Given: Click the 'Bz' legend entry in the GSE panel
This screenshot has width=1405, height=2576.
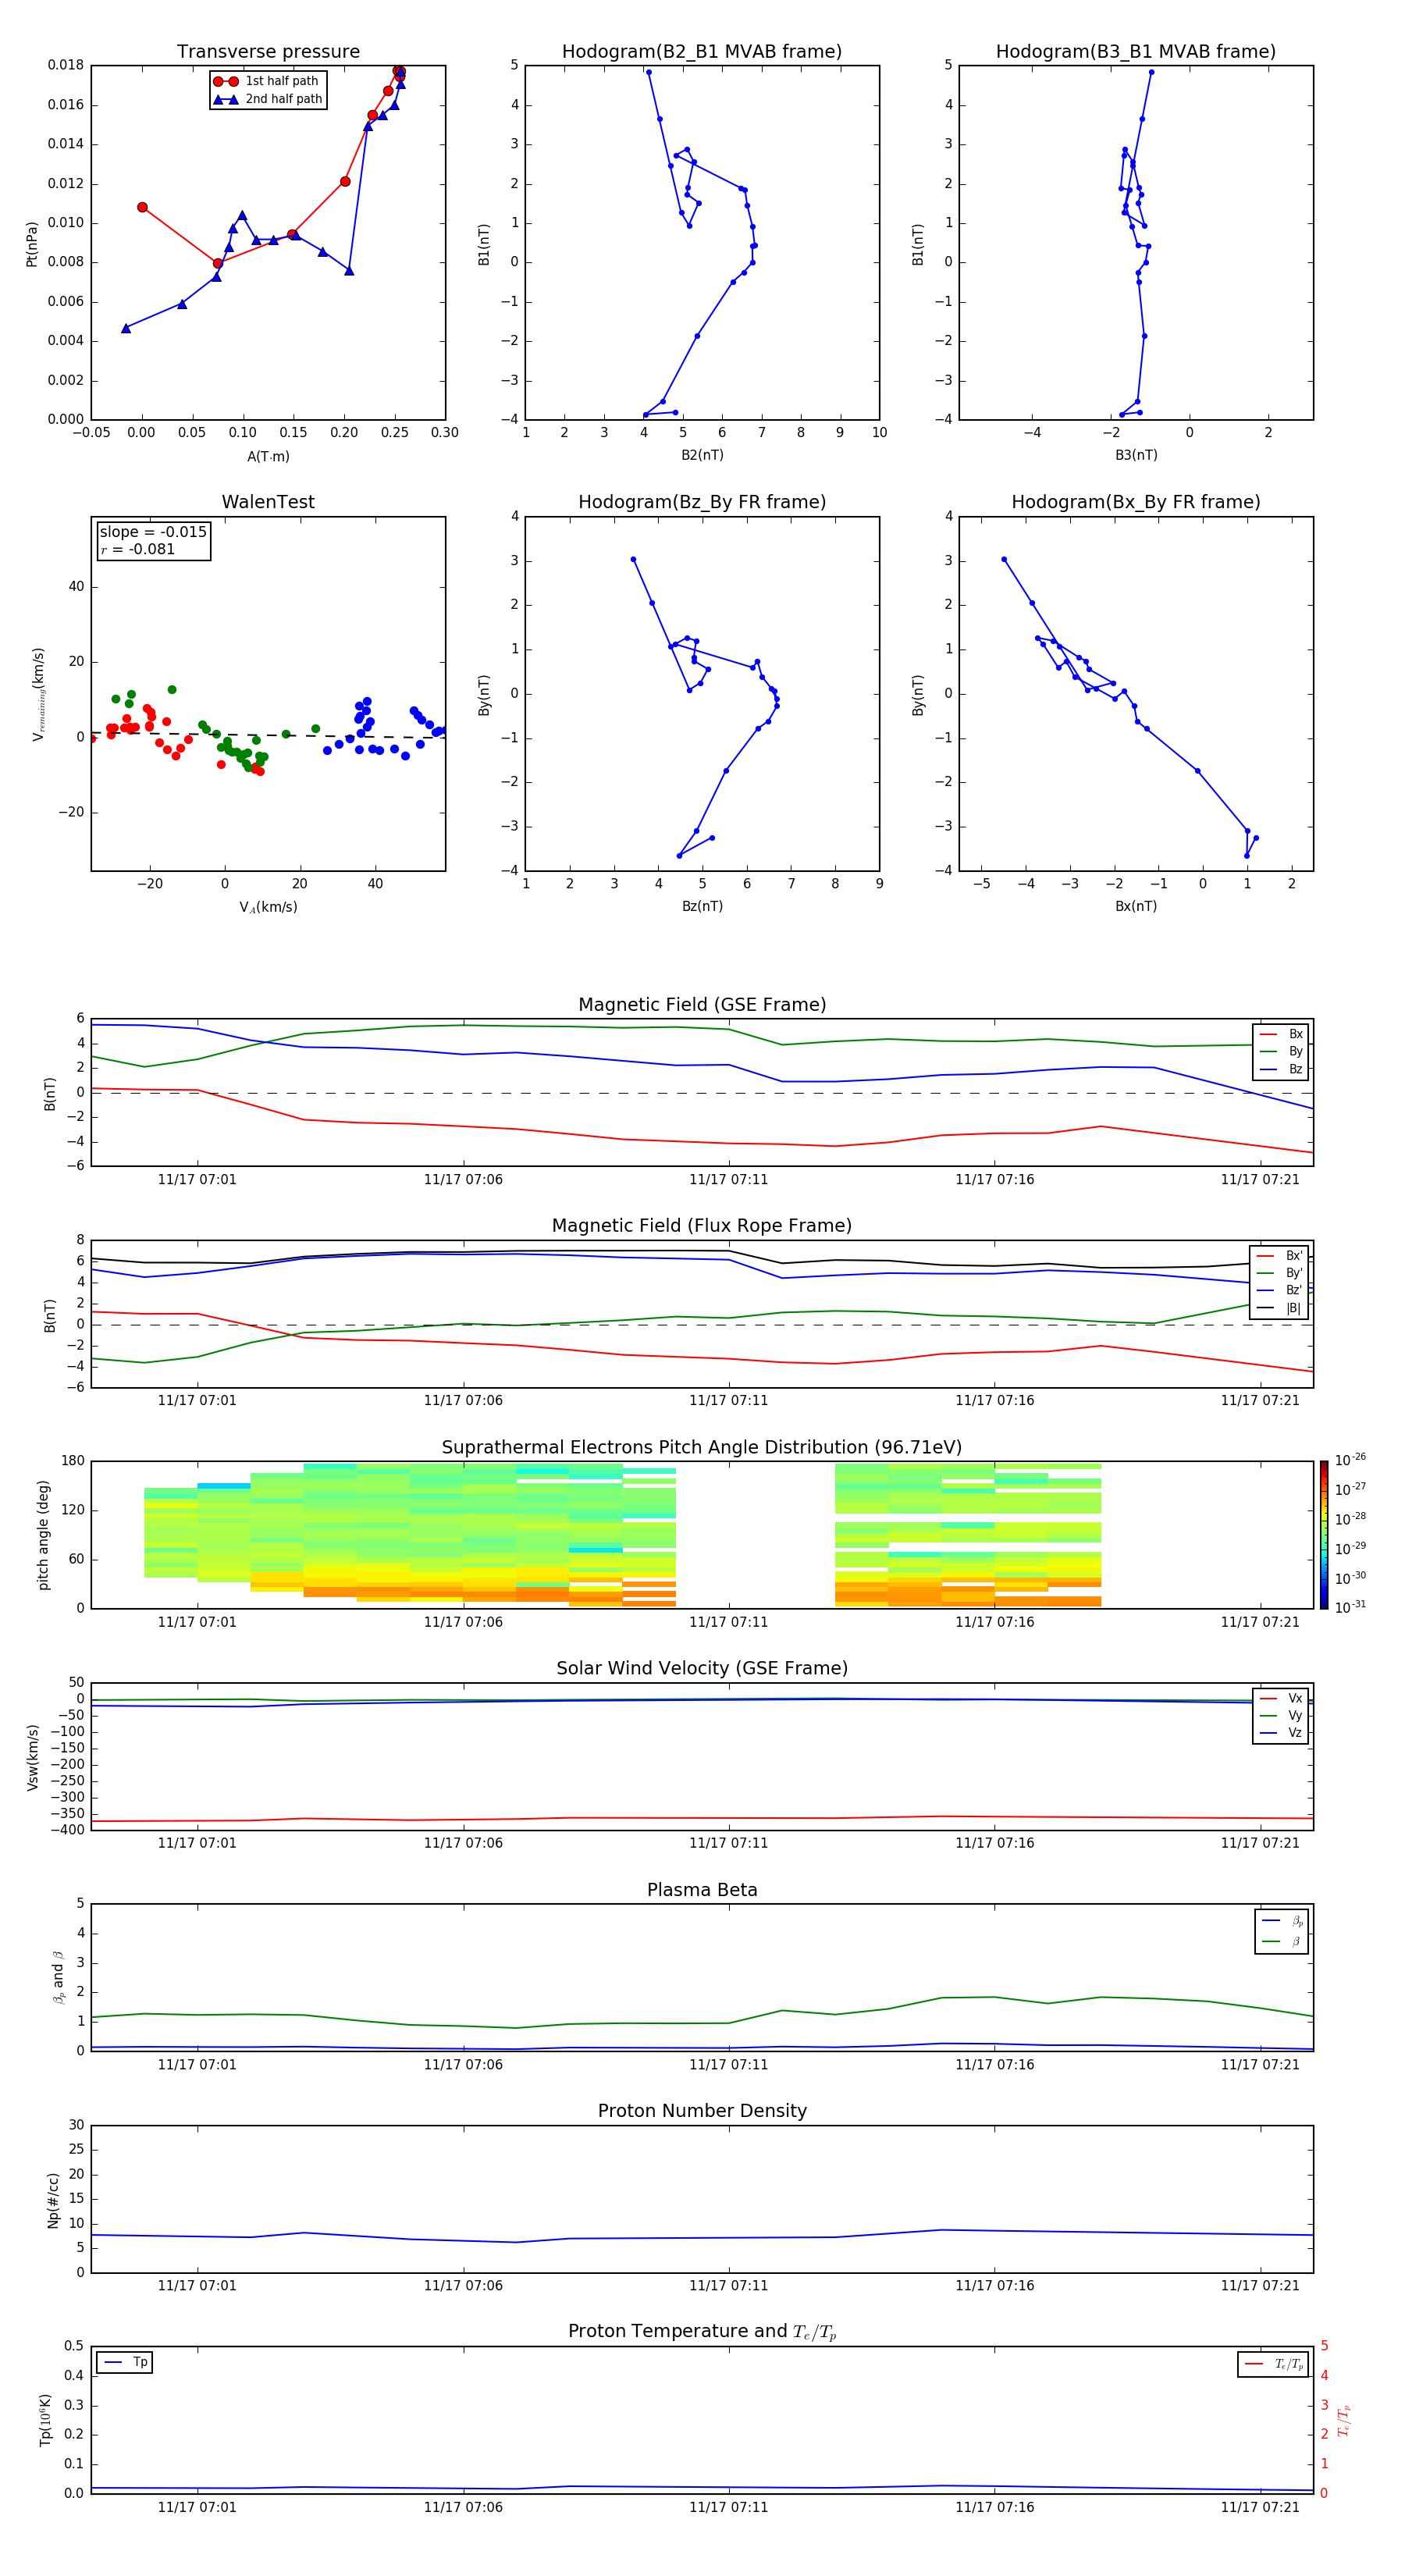Looking at the screenshot, I should point(1281,1069).
